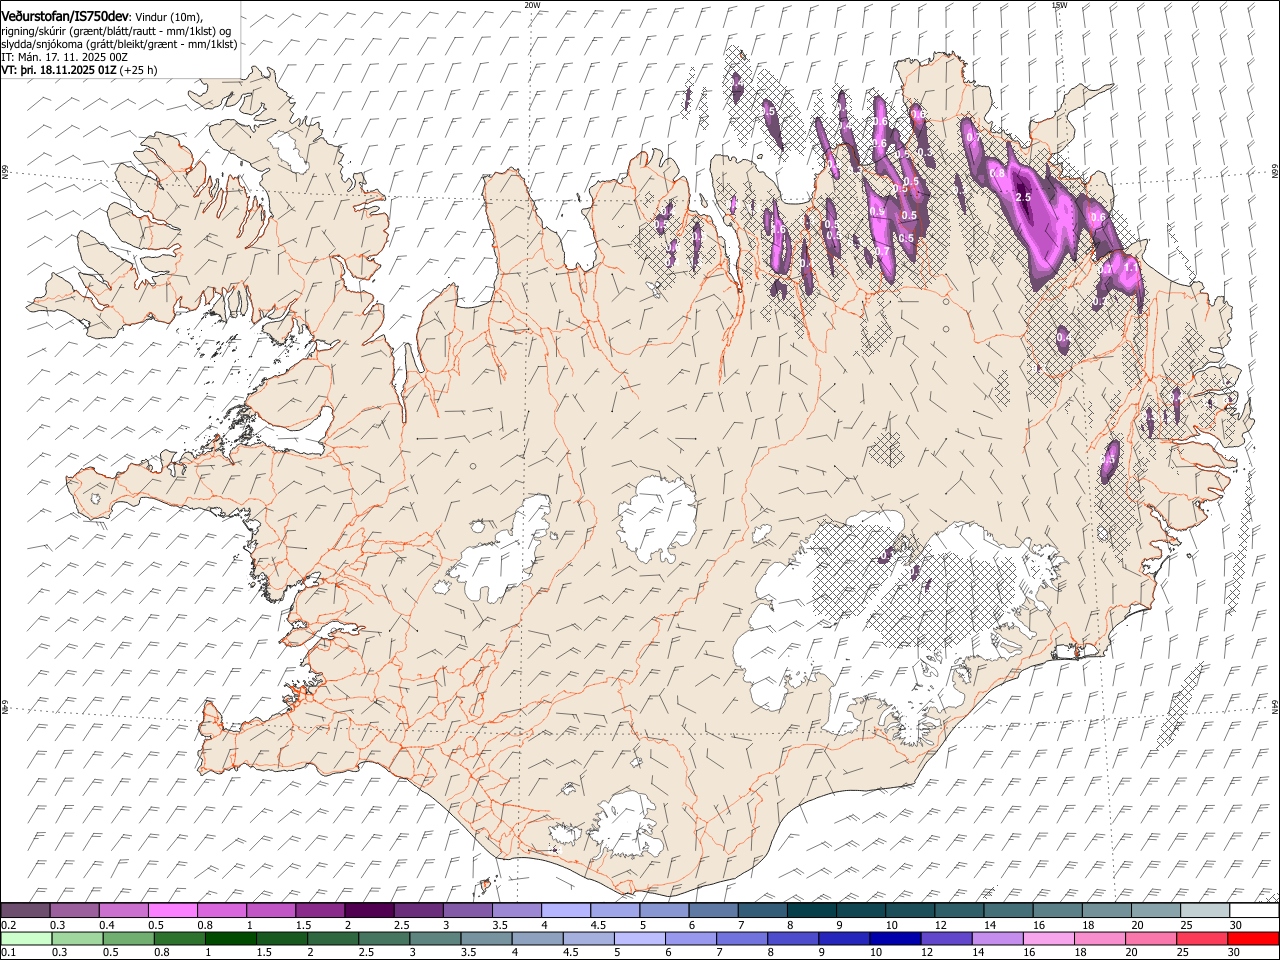This screenshot has height=960, width=1280.
Task: Select the 'rigning/skúrir' description line
Action: point(116,30)
